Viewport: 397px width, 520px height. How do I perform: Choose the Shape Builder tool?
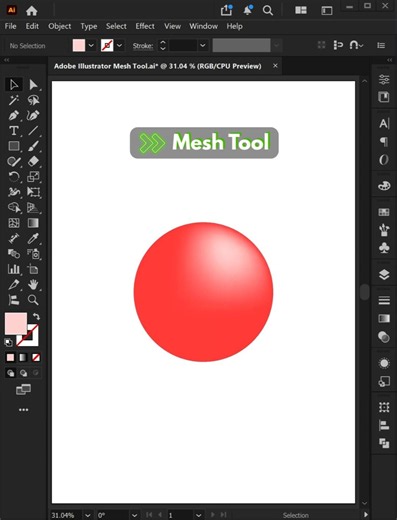(x=14, y=208)
